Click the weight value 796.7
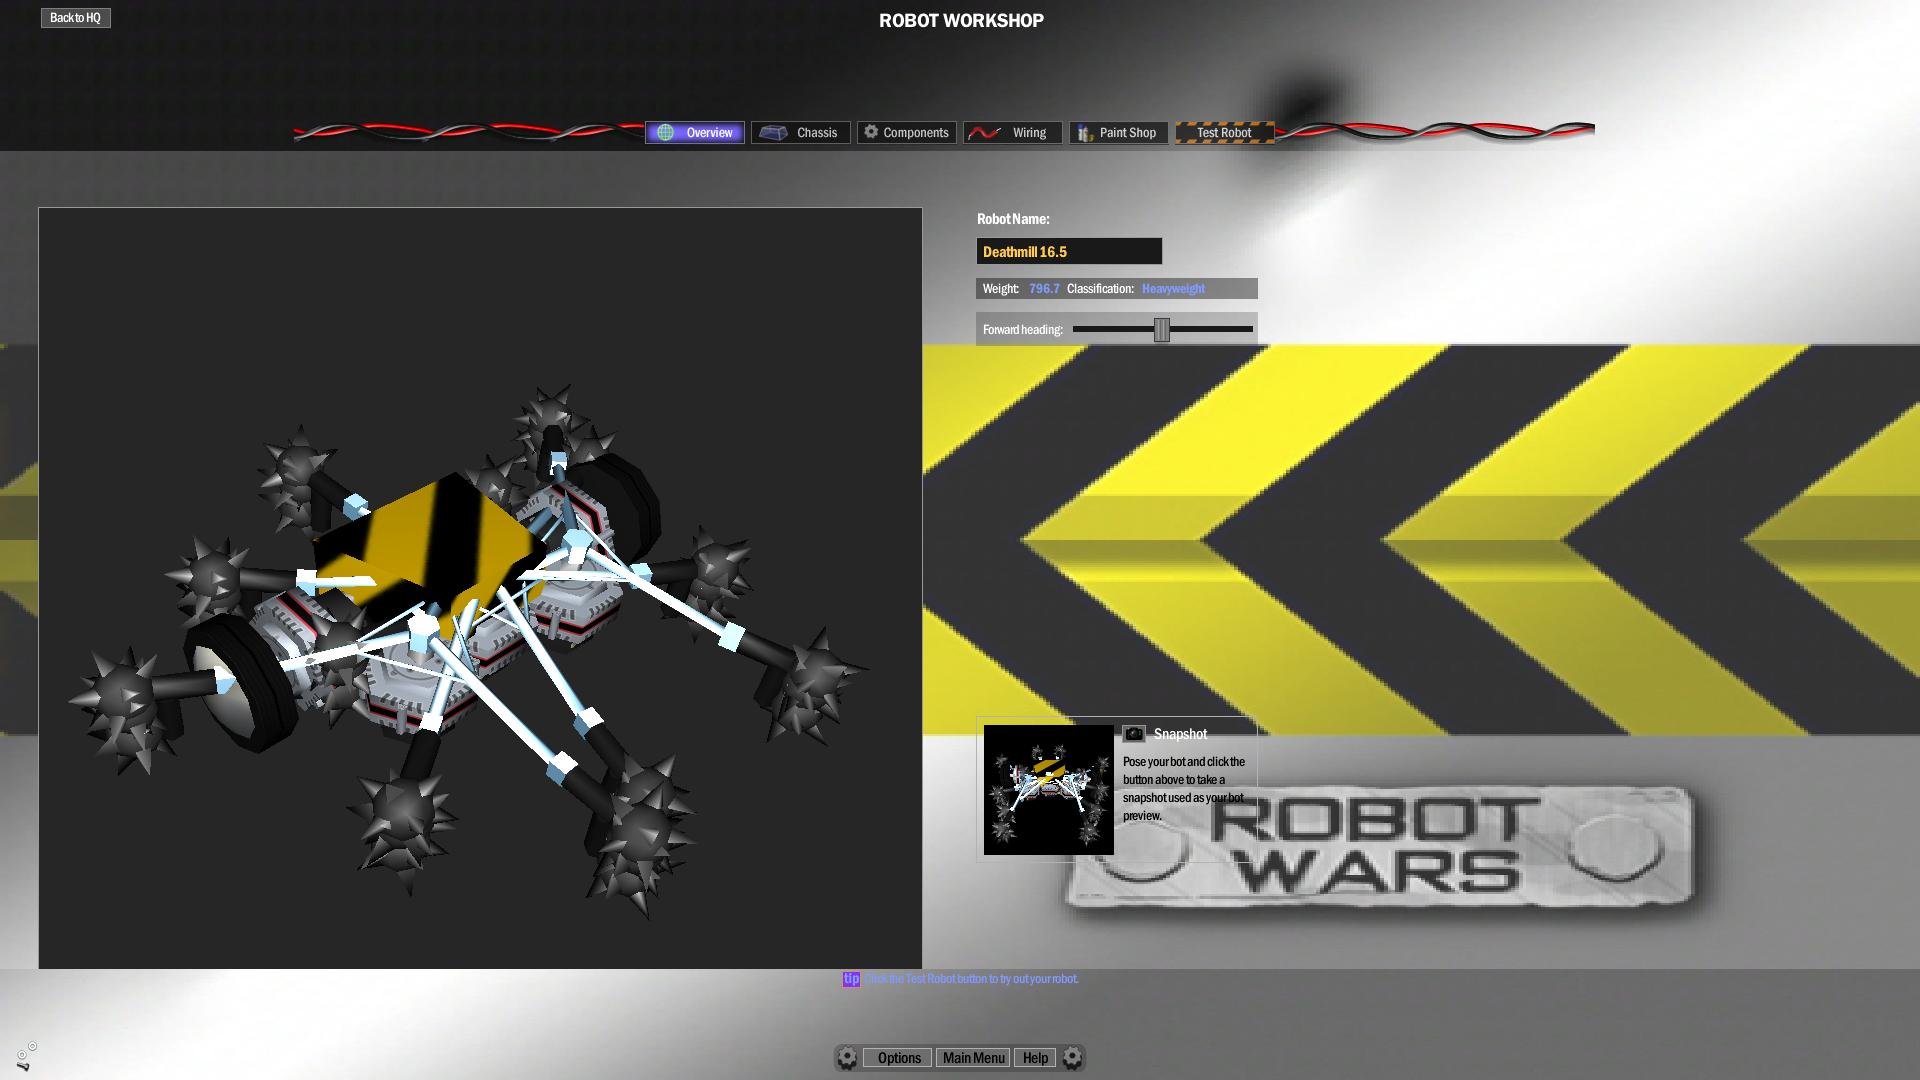Viewport: 1920px width, 1080px height. (1044, 289)
